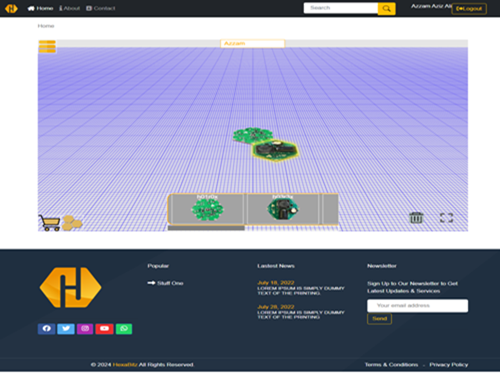This screenshot has width=500, height=376.
Task: Pick the dark module thumbnail in tray
Action: tap(282, 209)
